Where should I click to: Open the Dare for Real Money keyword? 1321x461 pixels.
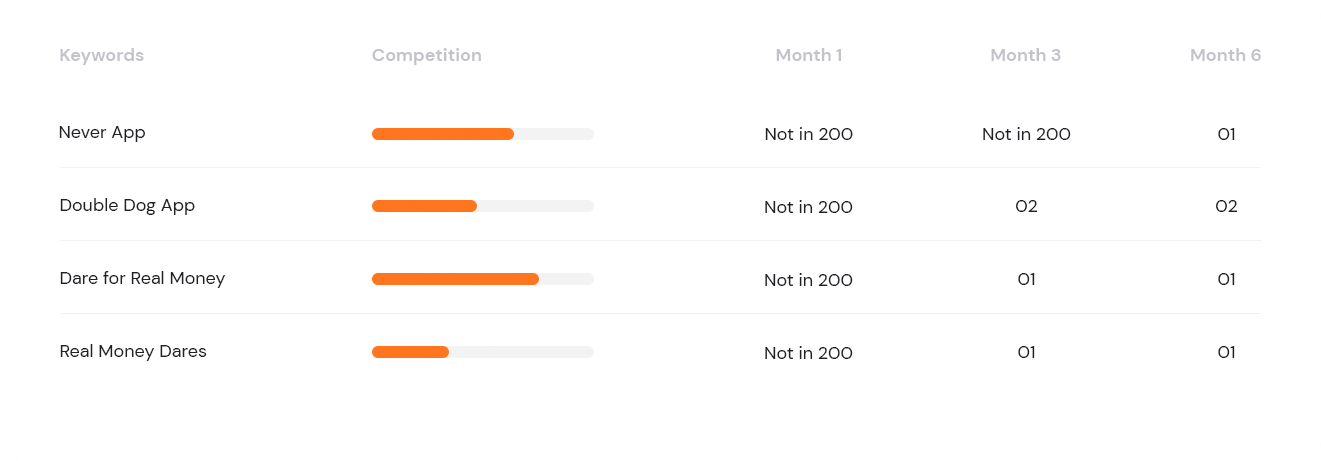(142, 278)
